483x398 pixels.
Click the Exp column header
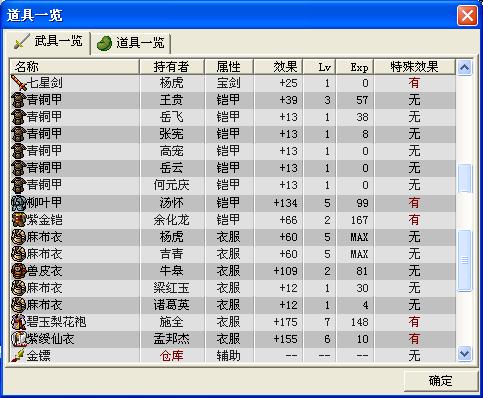click(355, 66)
